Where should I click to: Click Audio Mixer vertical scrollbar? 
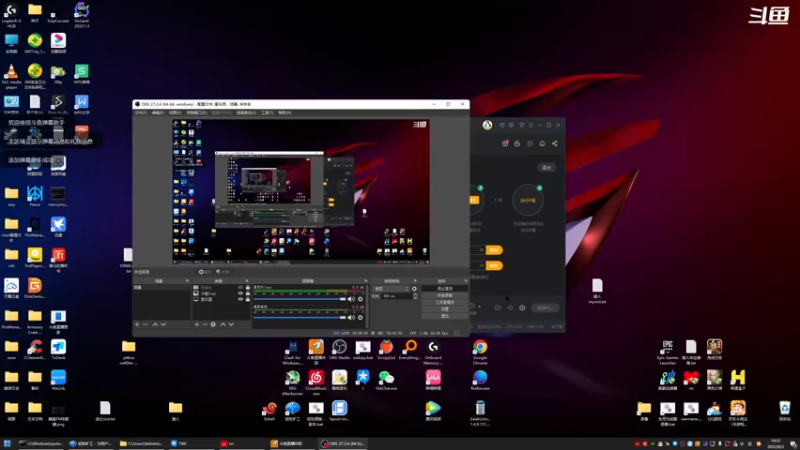tap(367, 306)
